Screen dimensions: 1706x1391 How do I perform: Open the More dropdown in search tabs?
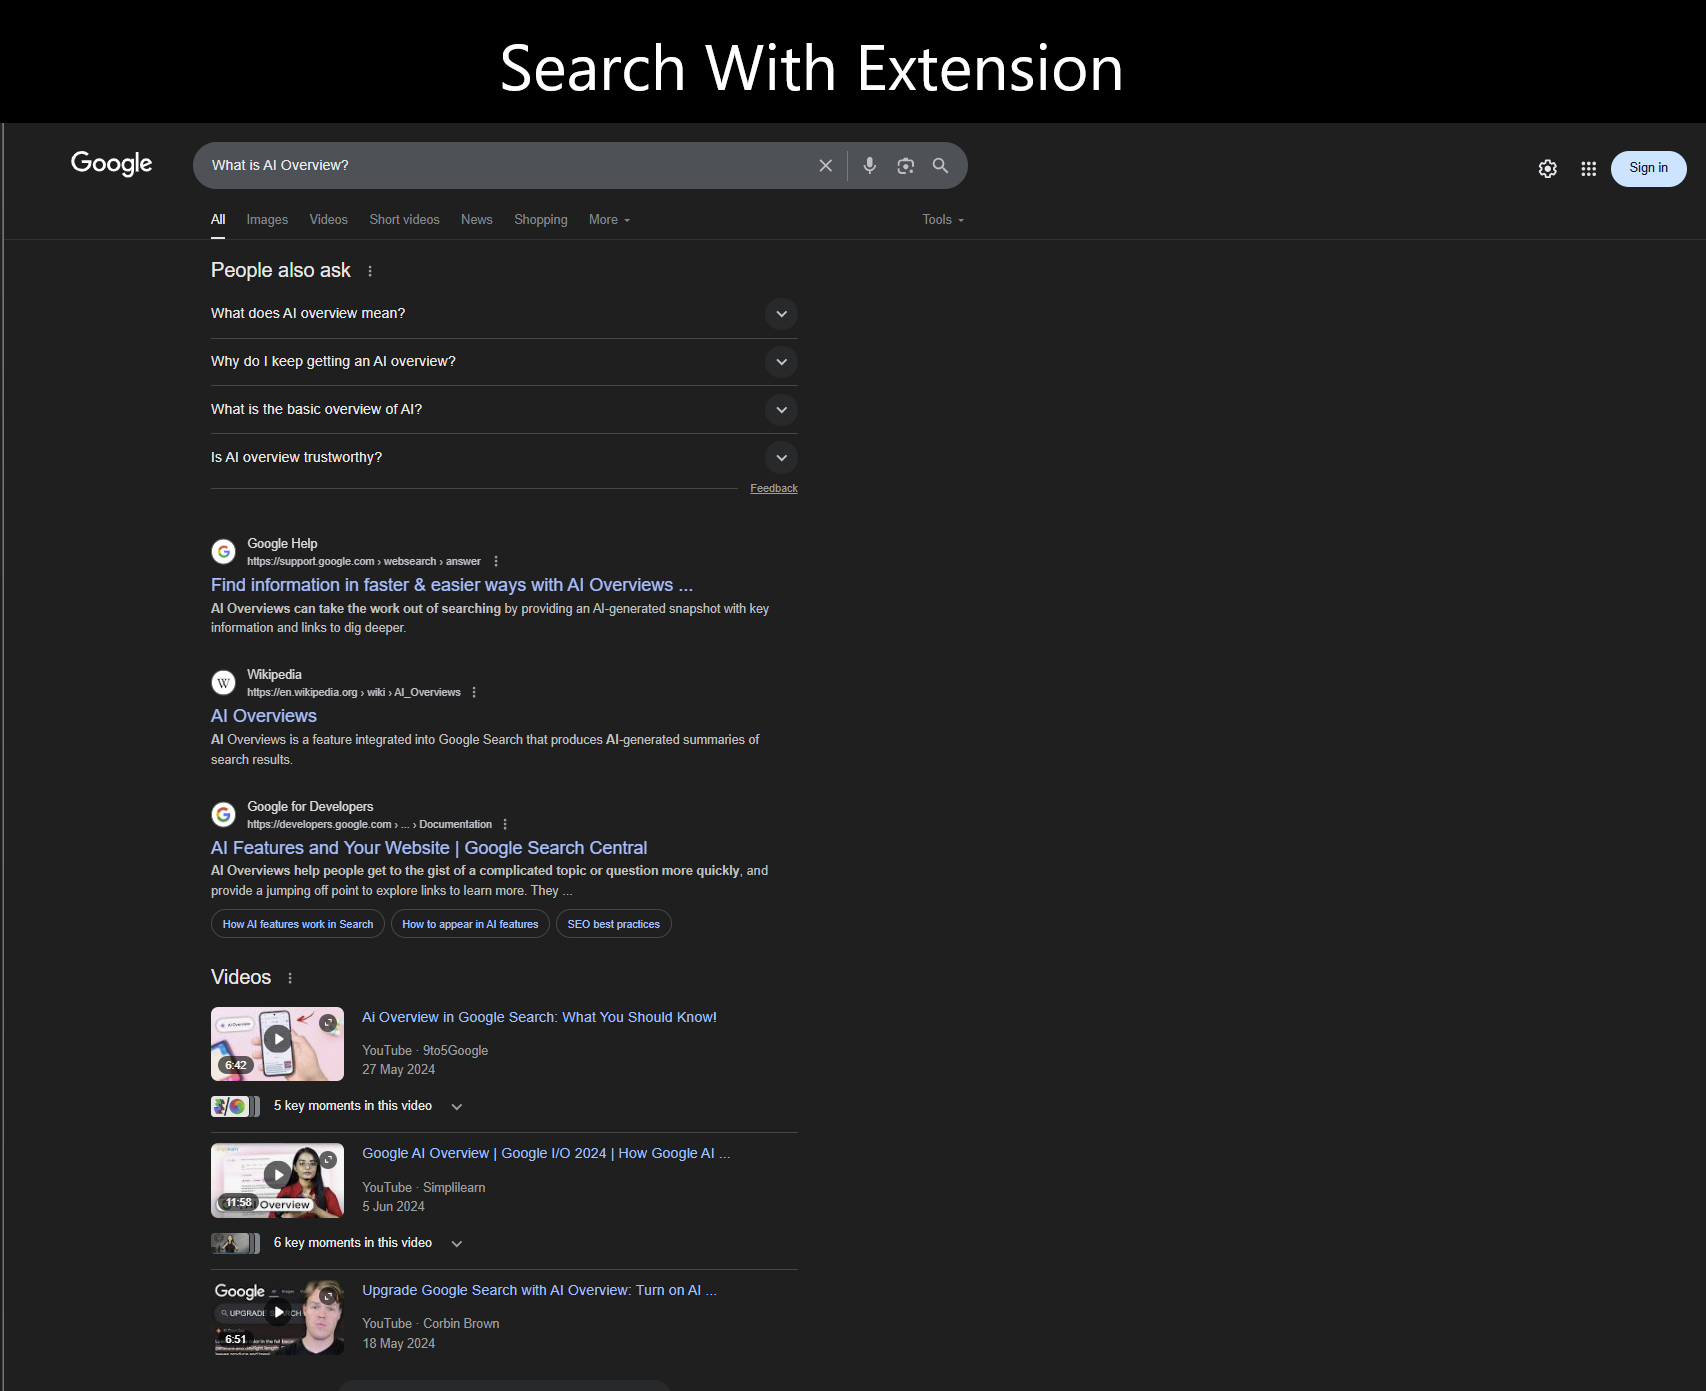coord(609,220)
